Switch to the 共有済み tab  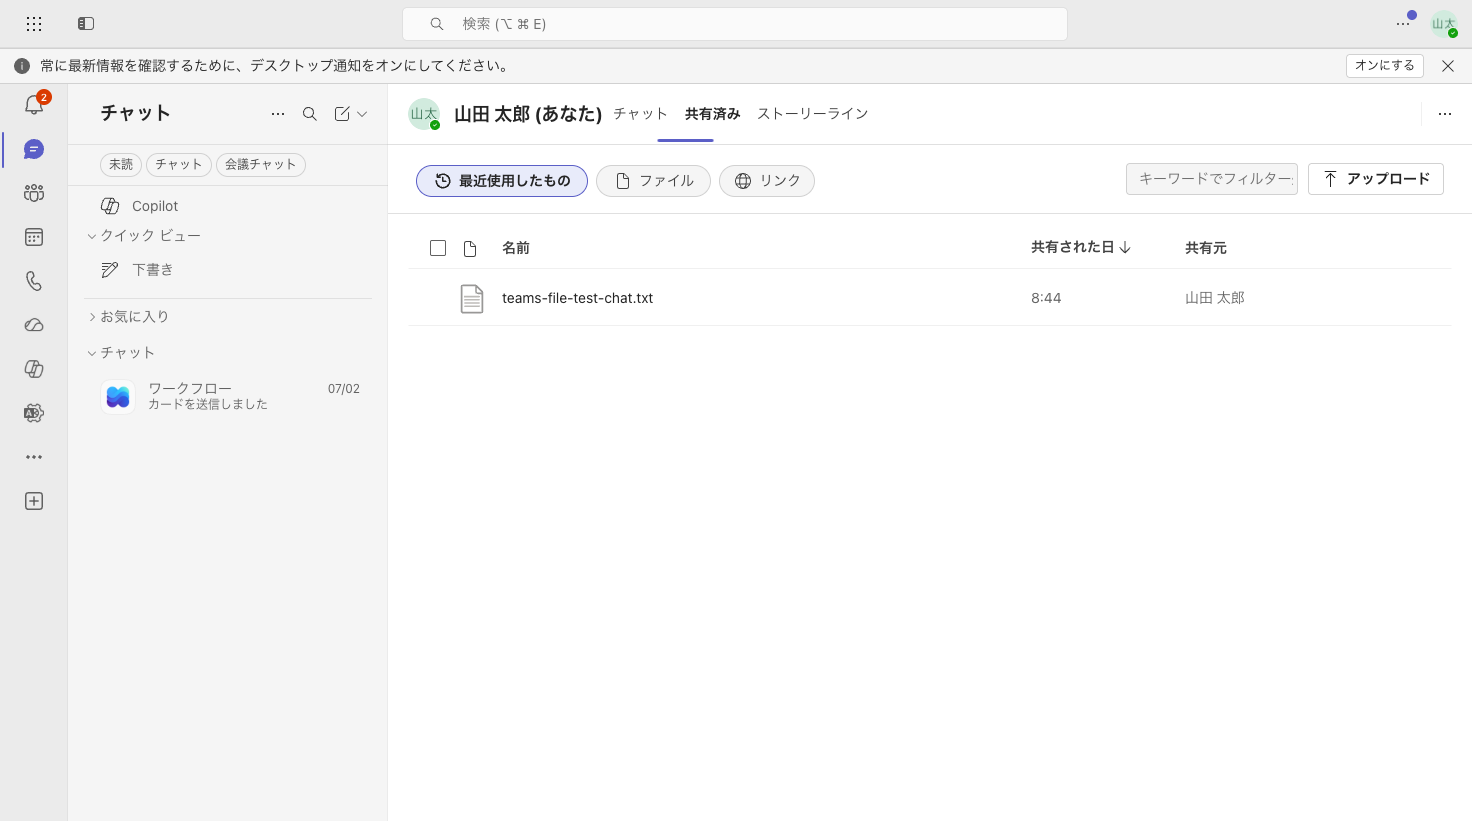pos(712,114)
